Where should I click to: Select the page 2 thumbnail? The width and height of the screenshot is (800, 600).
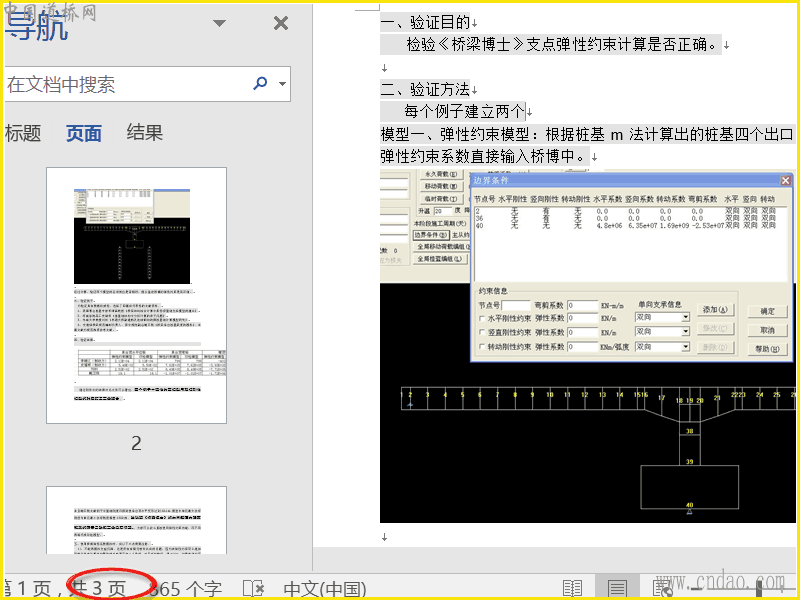(136, 295)
